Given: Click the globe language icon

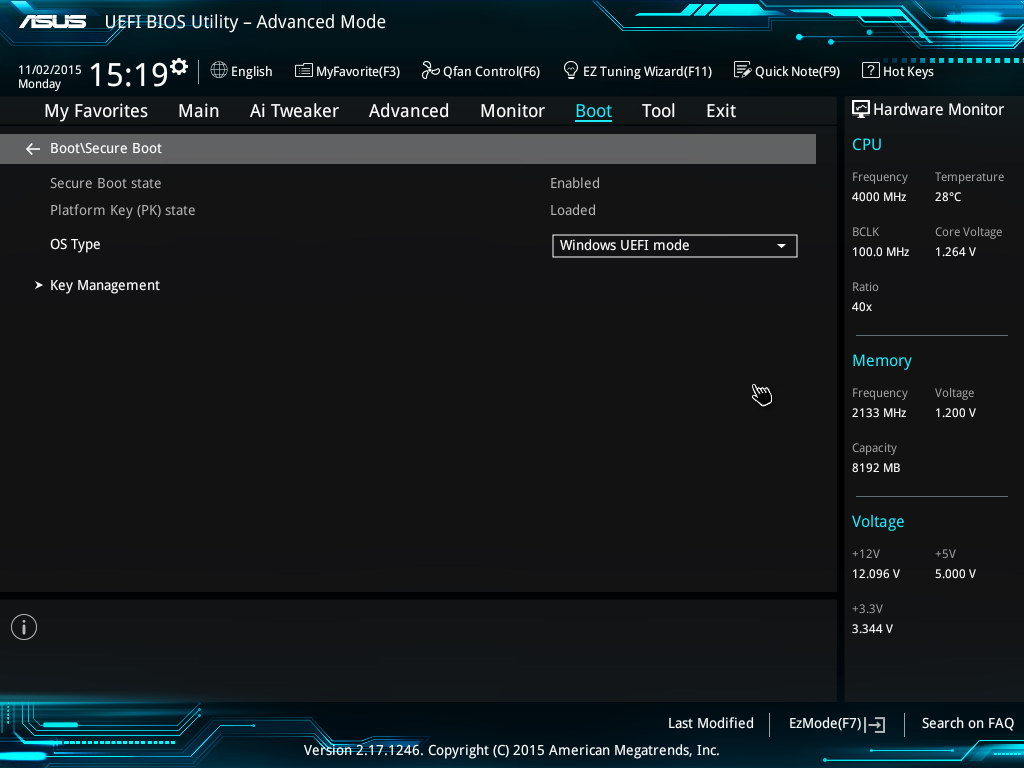Looking at the screenshot, I should (219, 71).
